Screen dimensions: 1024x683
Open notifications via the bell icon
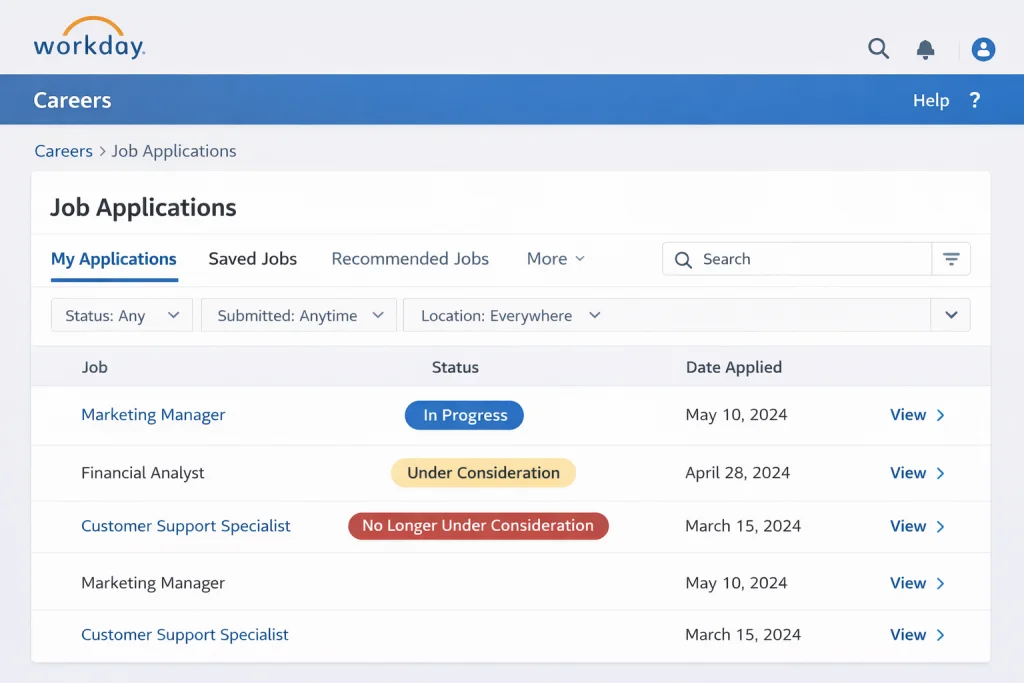coord(926,48)
